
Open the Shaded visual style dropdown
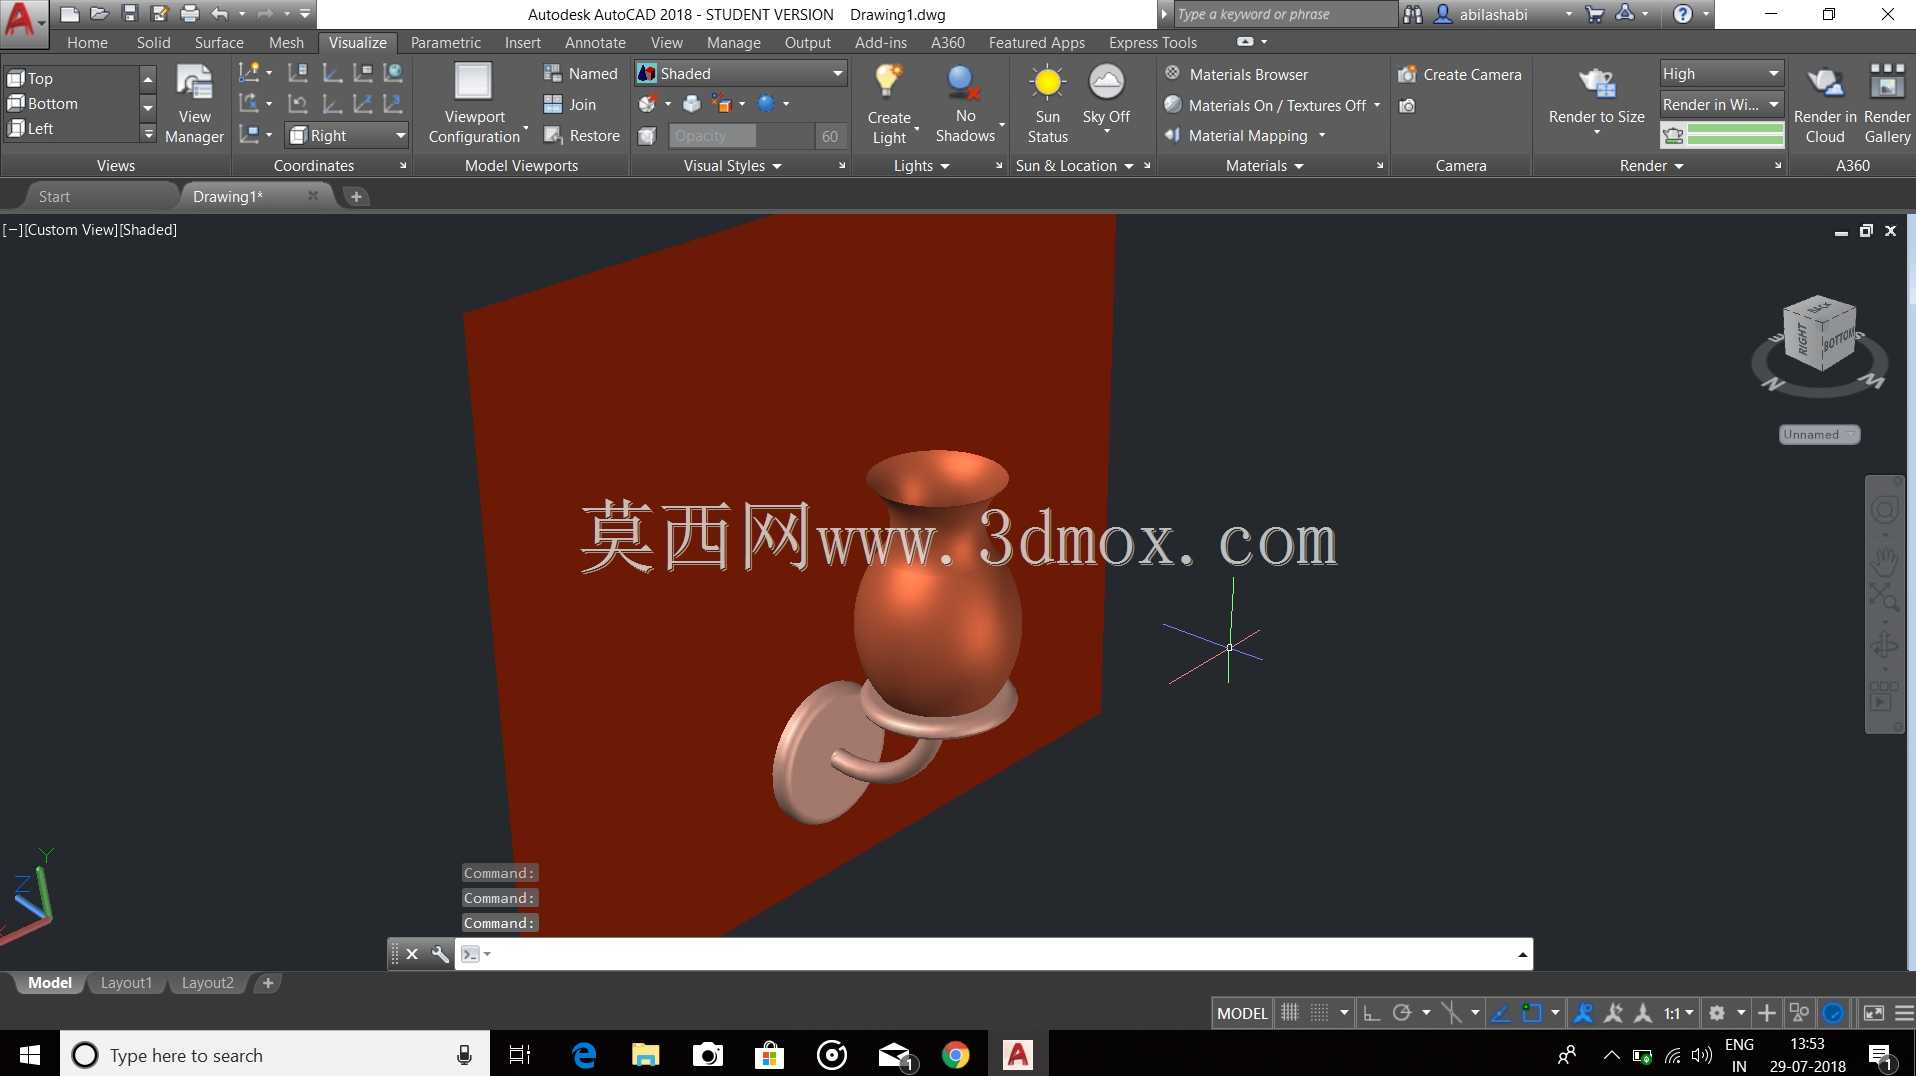pyautogui.click(x=741, y=73)
